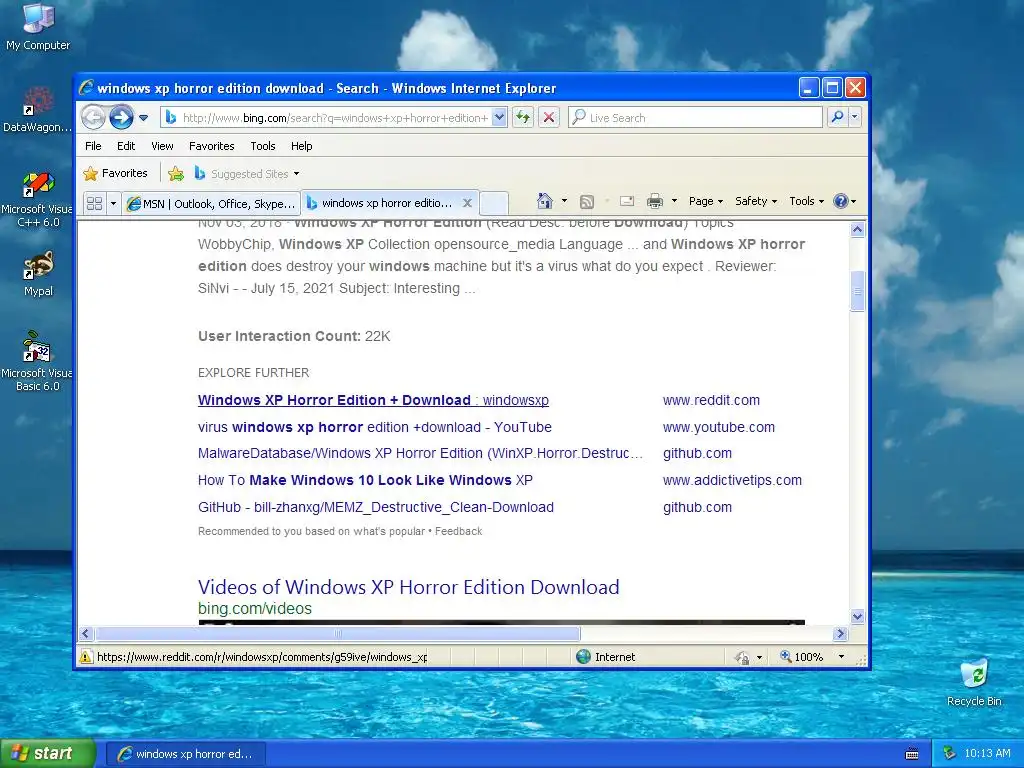The image size is (1024, 768).
Task: Click the Feedback link under recommendations
Action: pos(458,532)
